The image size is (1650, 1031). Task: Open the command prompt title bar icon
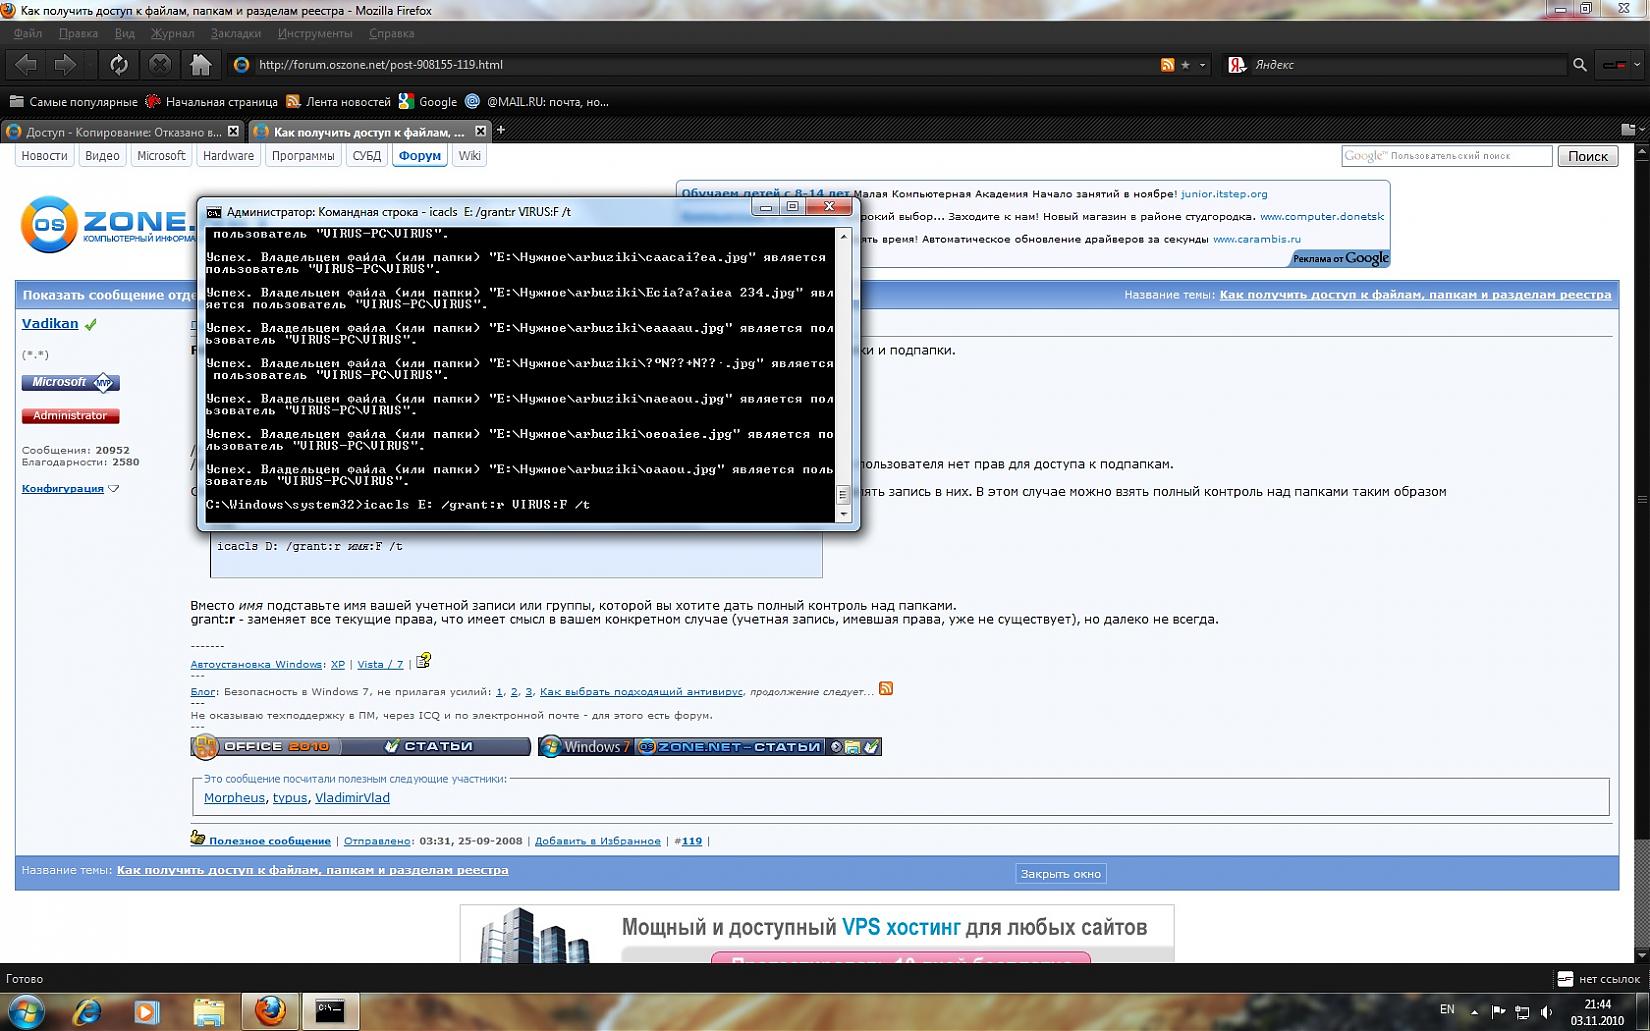click(214, 212)
